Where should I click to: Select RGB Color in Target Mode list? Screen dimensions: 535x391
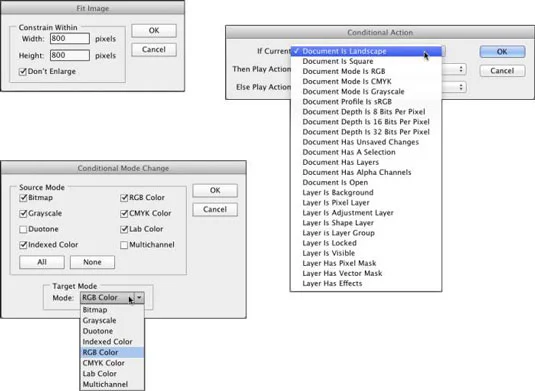tap(112, 352)
